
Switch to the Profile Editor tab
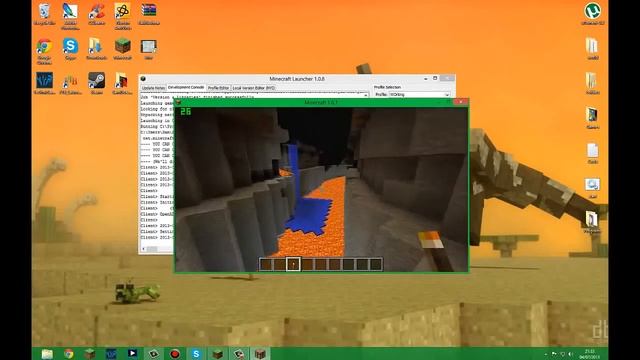point(218,88)
